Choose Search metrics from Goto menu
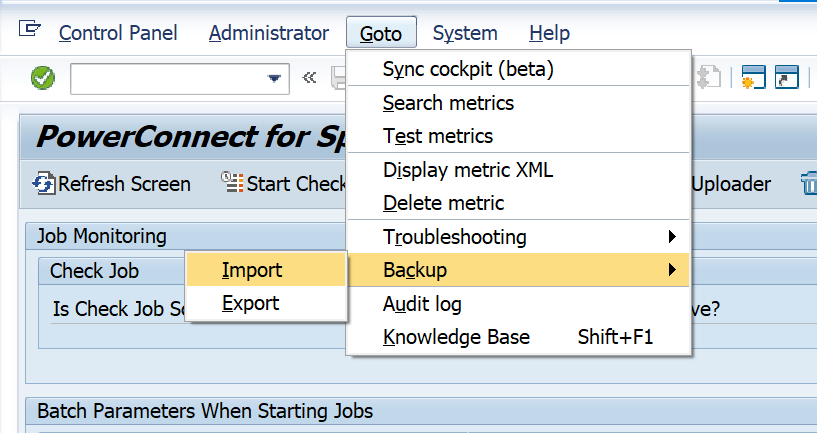817x433 pixels. (448, 103)
